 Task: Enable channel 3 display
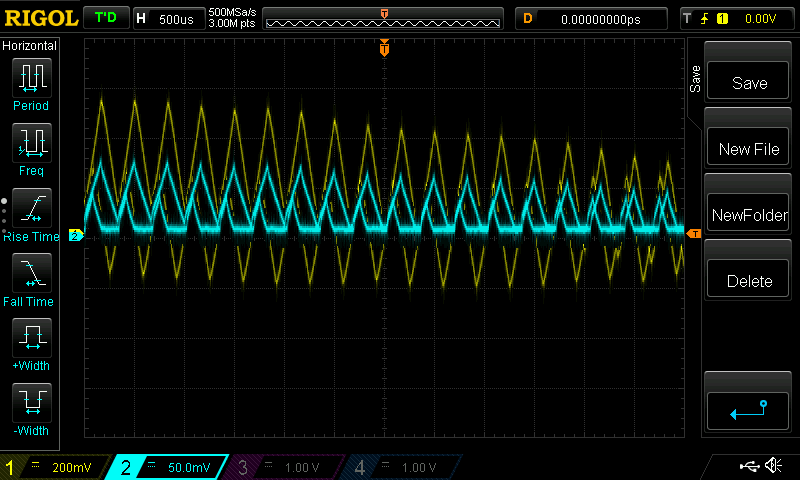tap(282, 467)
